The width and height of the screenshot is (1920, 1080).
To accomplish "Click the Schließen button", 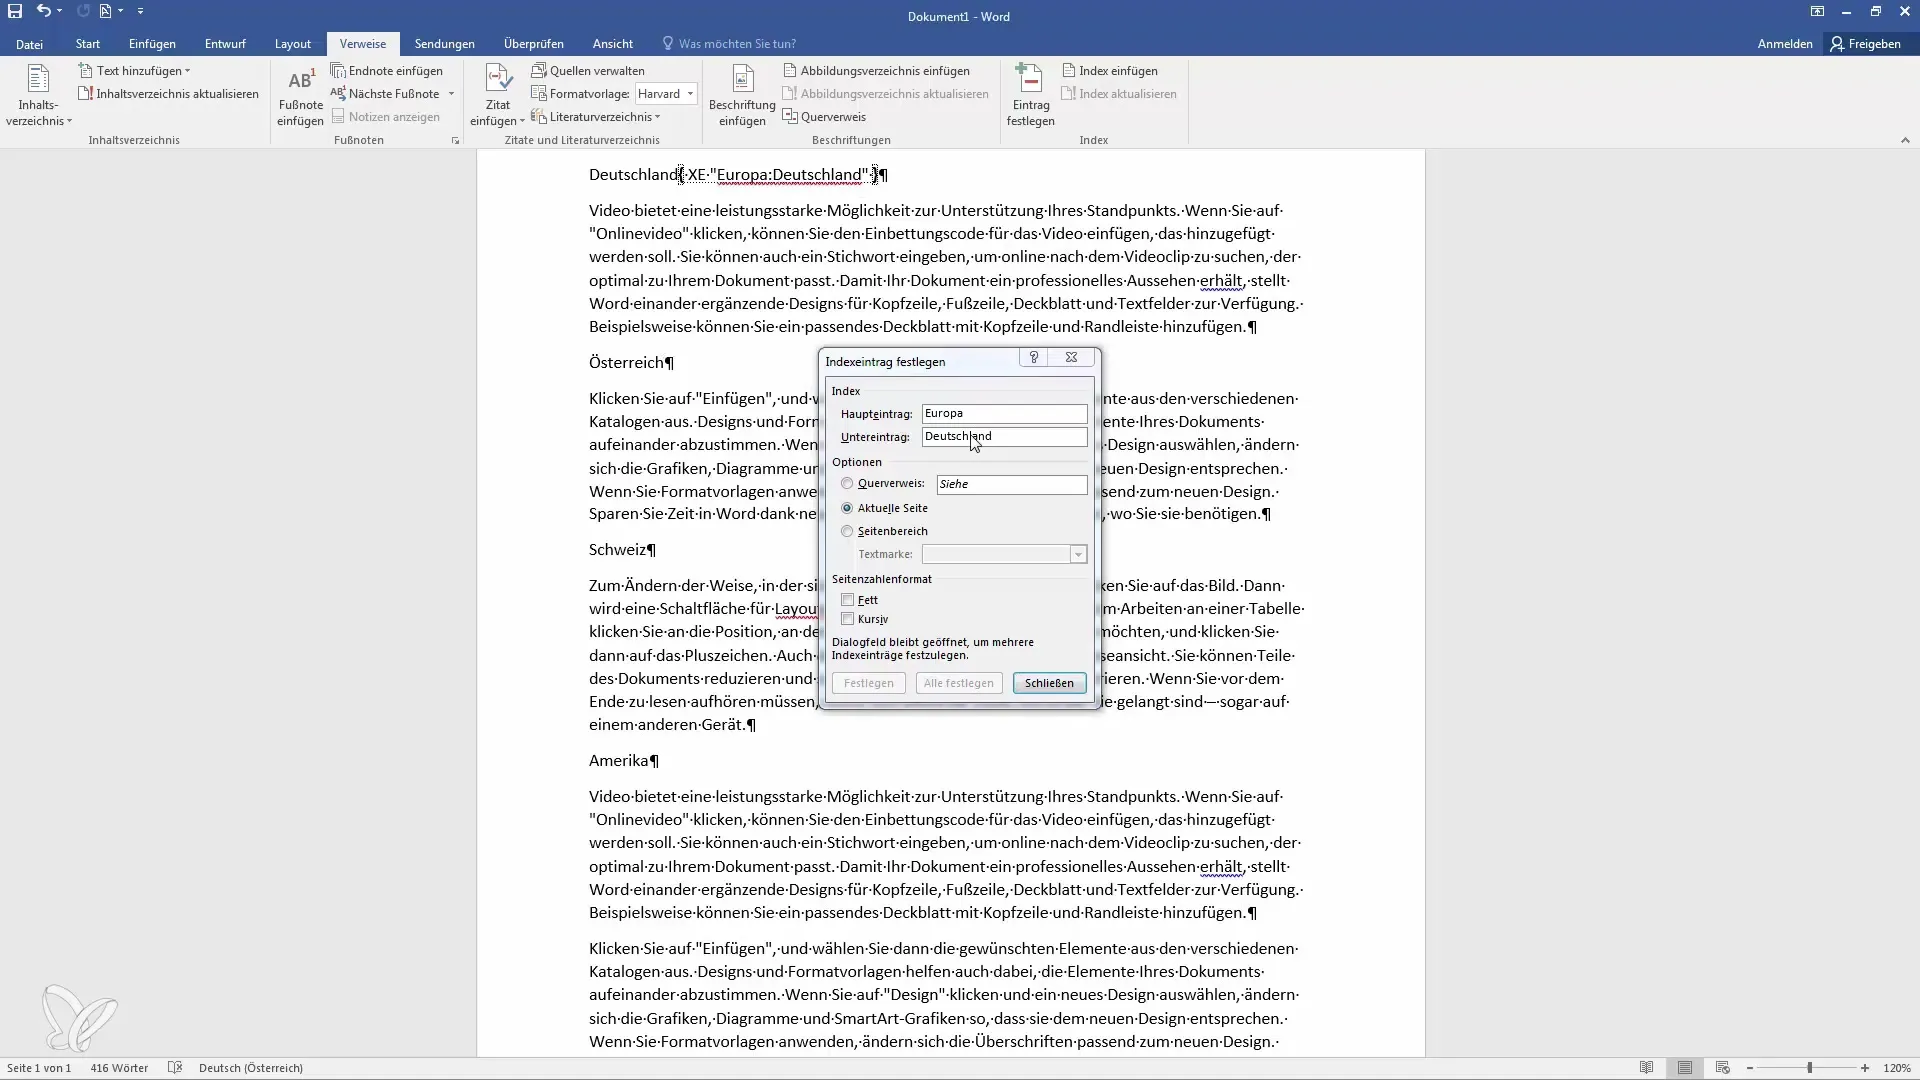I will tap(1049, 683).
